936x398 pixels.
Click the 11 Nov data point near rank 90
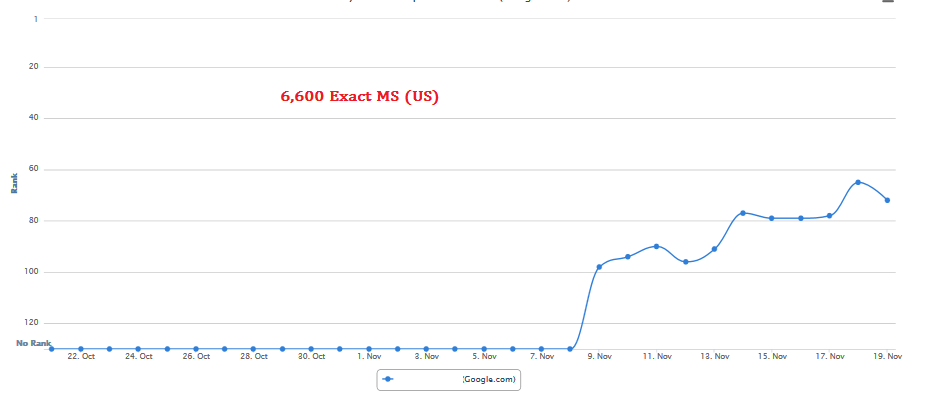(657, 246)
